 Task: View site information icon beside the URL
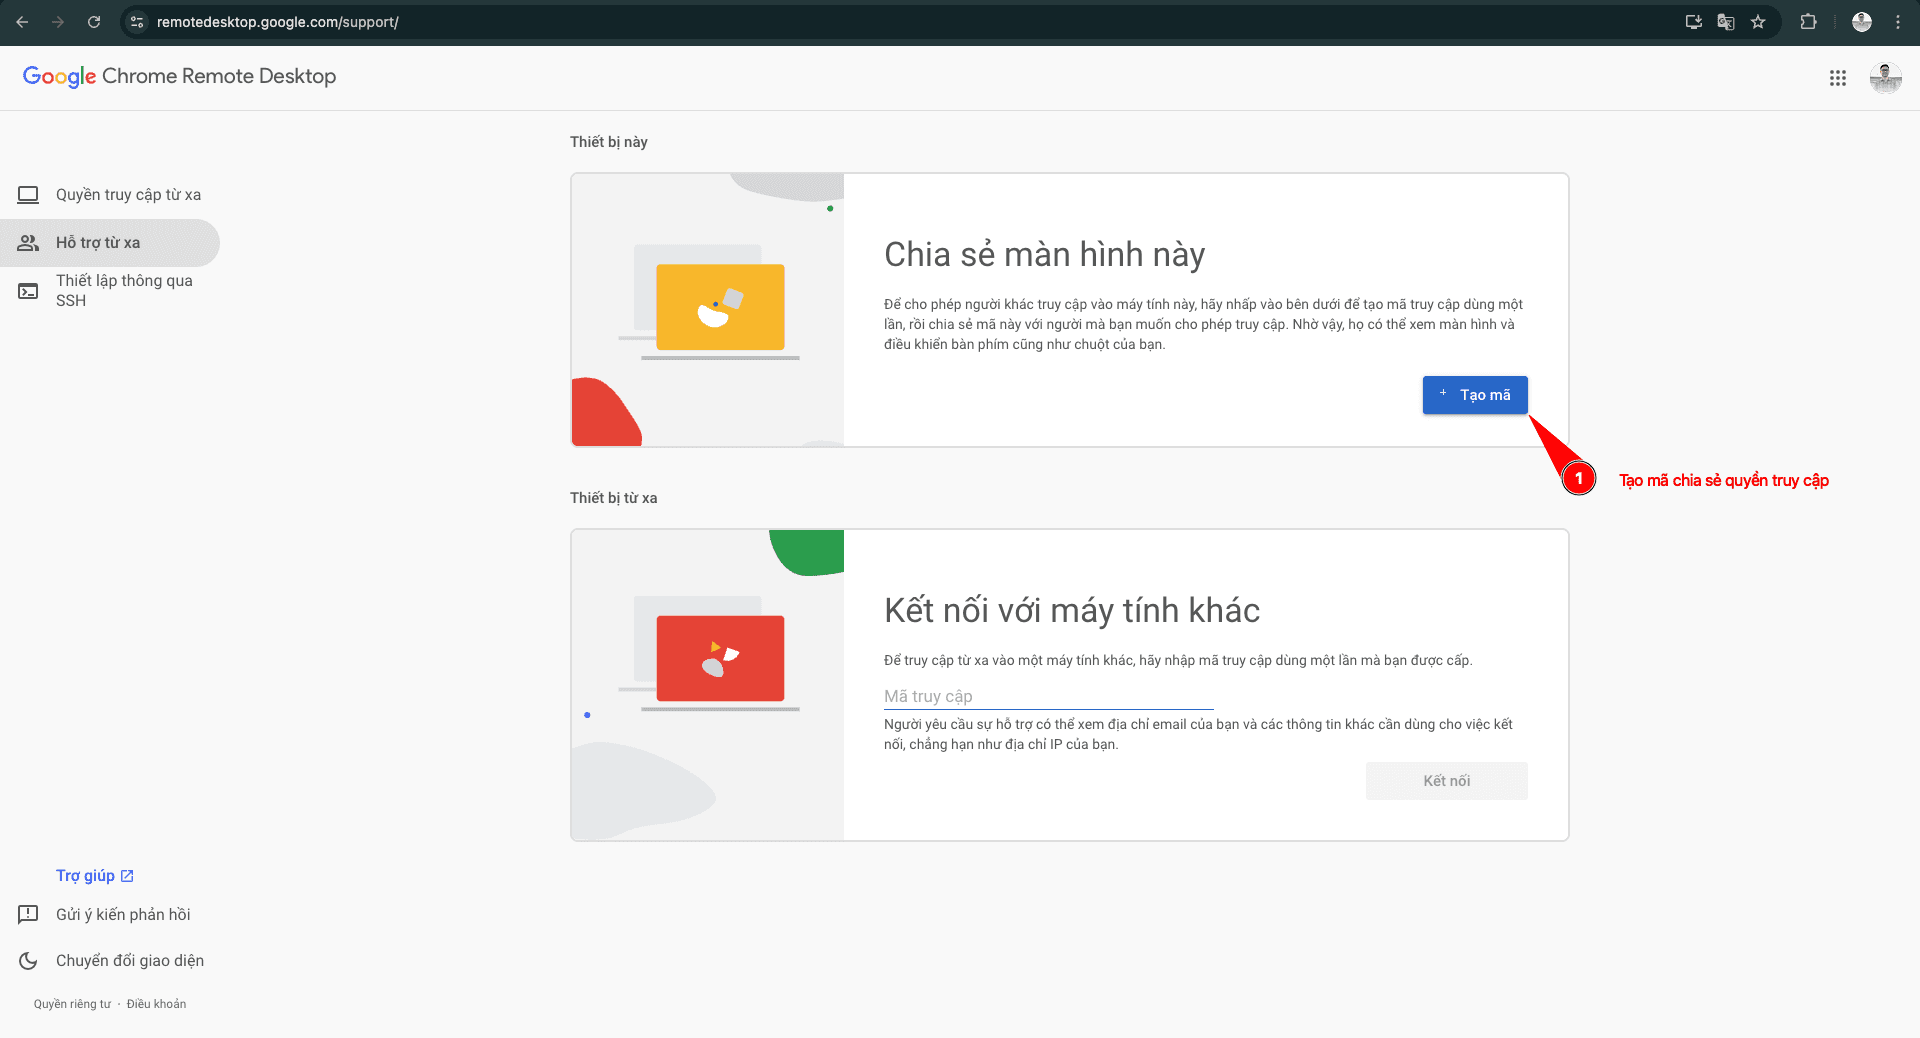pyautogui.click(x=138, y=22)
